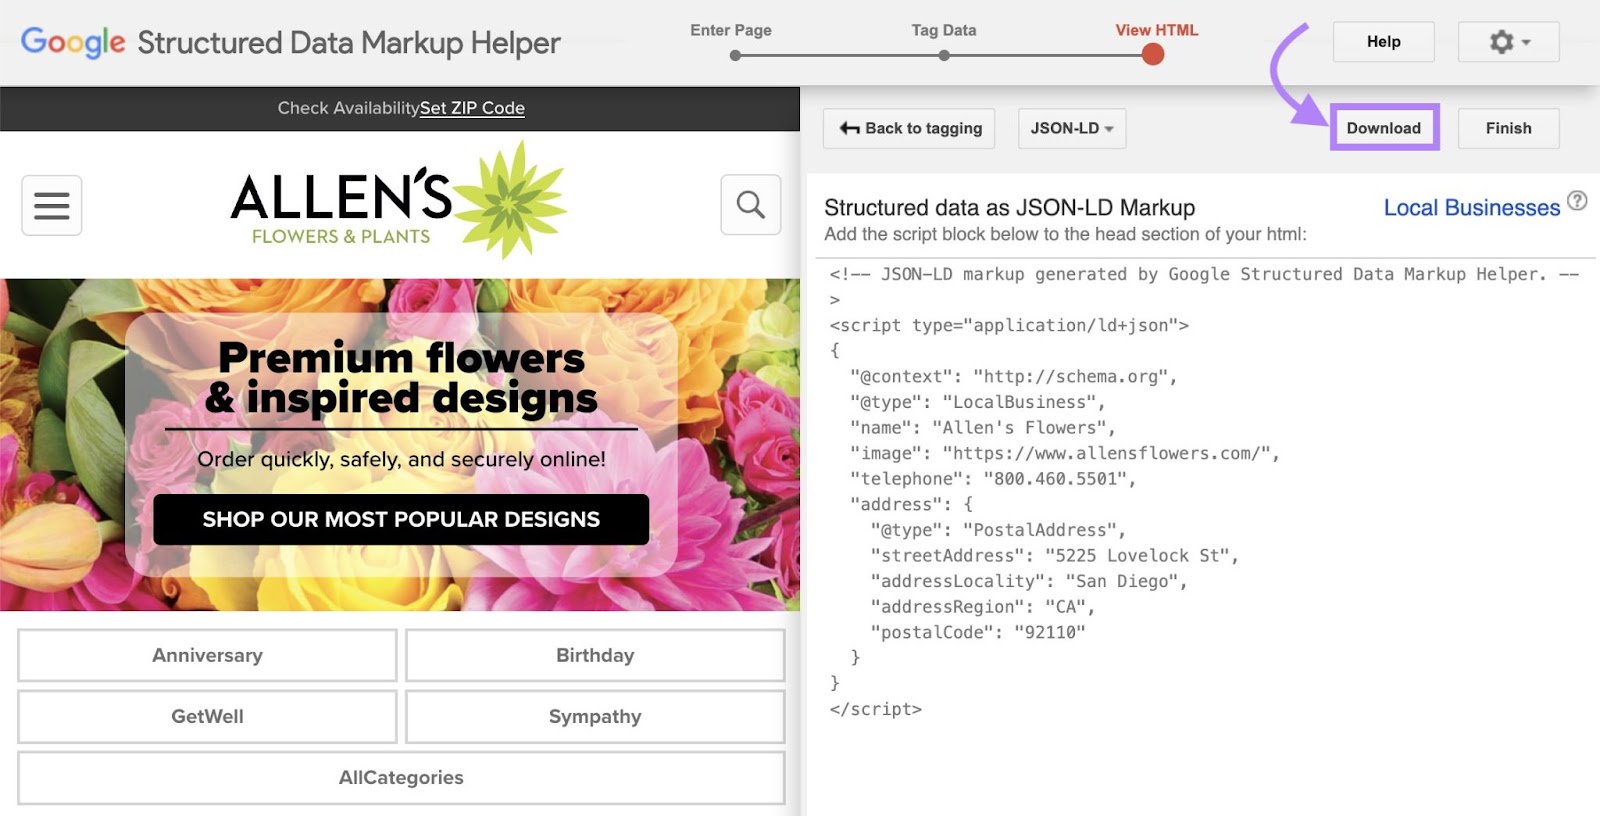Click the streetAddress "5225 Lovelock St" line
Screen dimensions: 1600x816
(1055, 556)
